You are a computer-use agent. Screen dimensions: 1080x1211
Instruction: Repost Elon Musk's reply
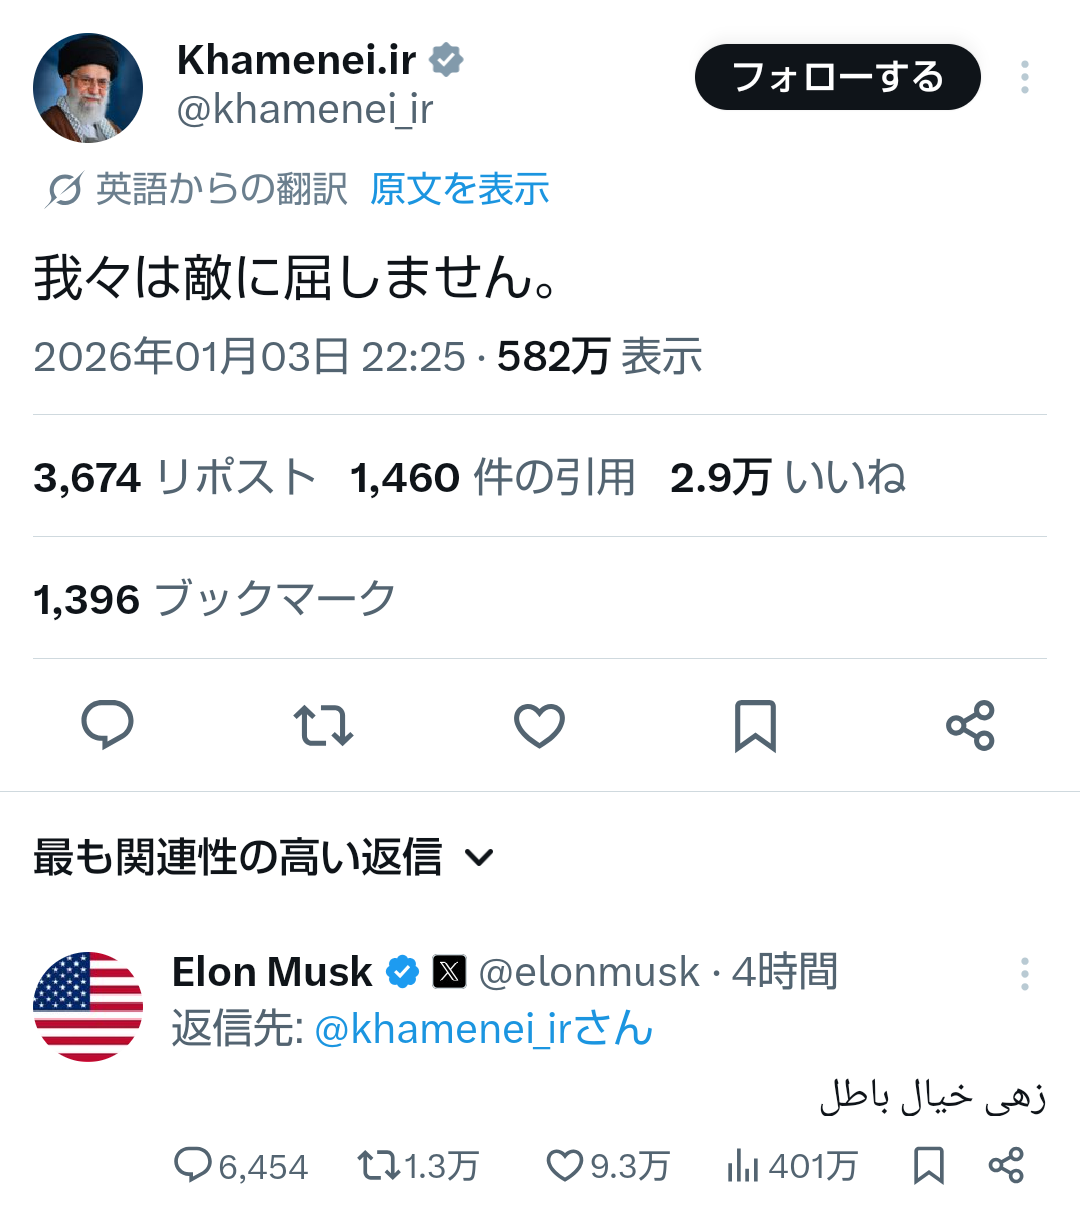tap(378, 1165)
